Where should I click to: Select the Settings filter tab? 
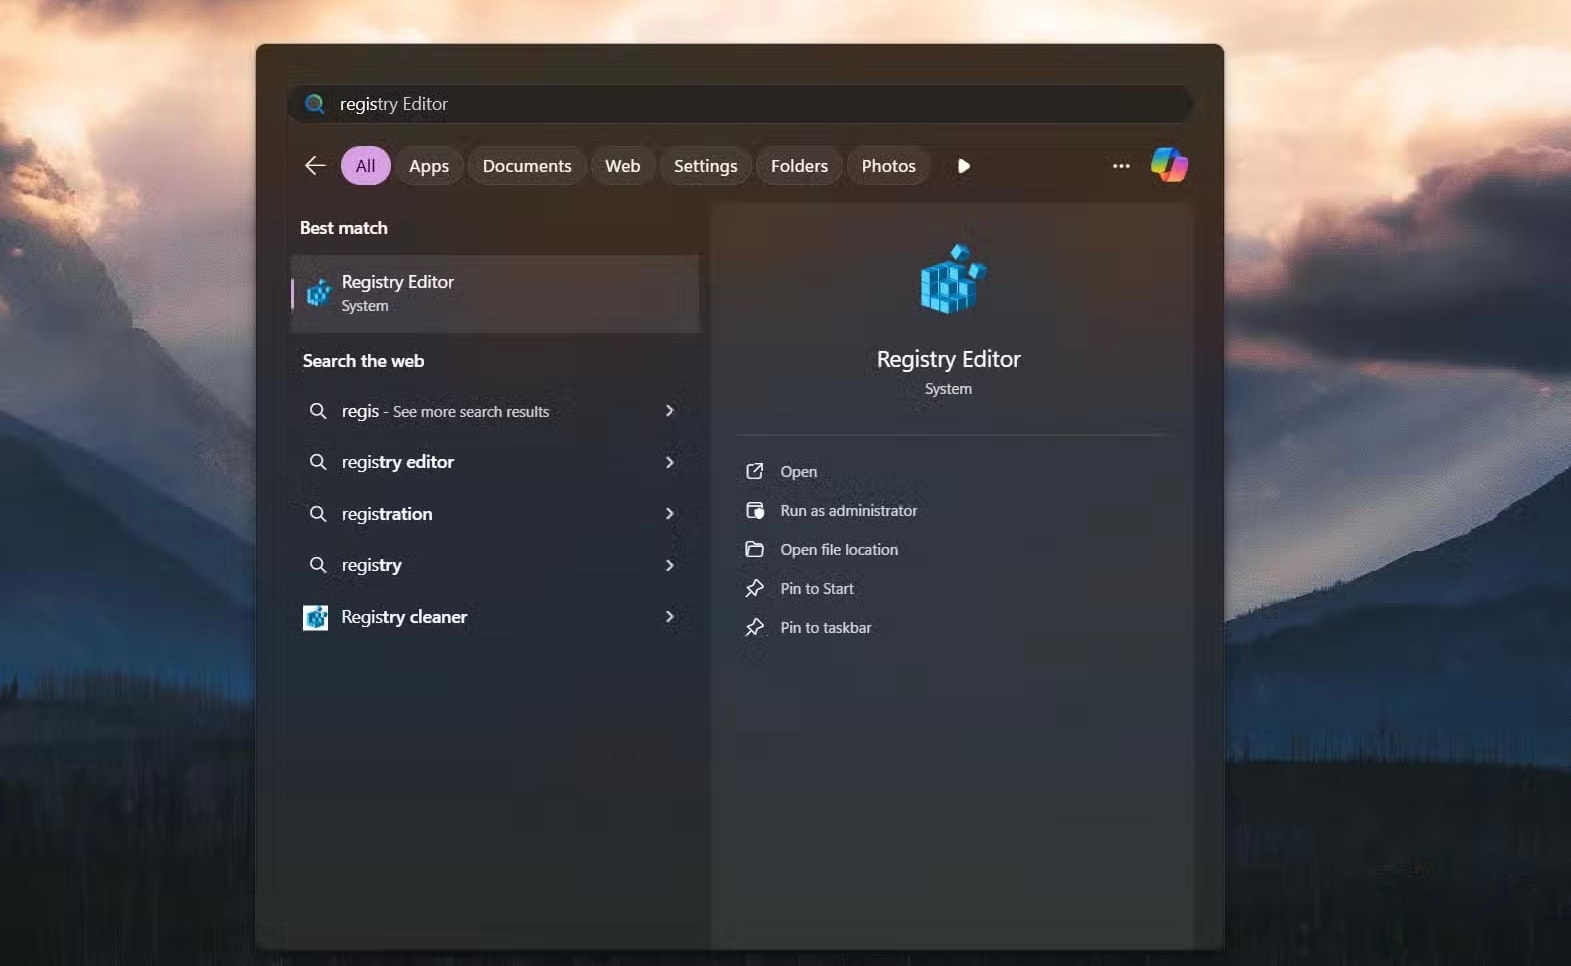point(705,166)
